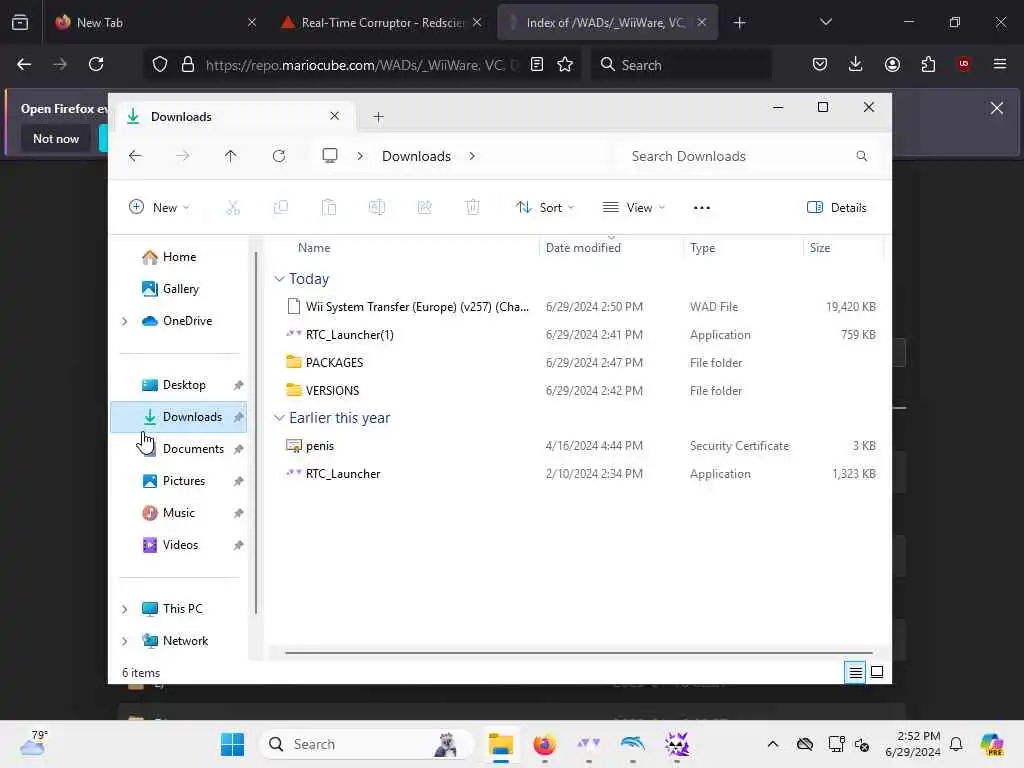The image size is (1024, 768).
Task: Open Documents in navigation pane
Action: click(x=179, y=449)
